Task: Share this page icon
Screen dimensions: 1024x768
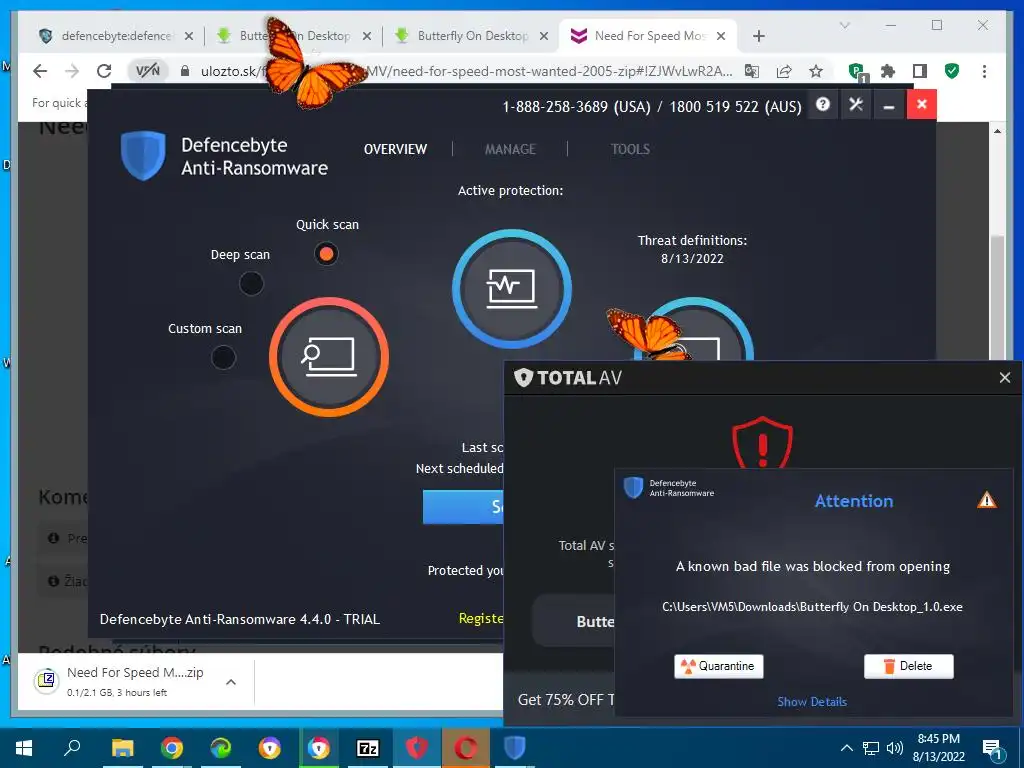Action: (784, 71)
